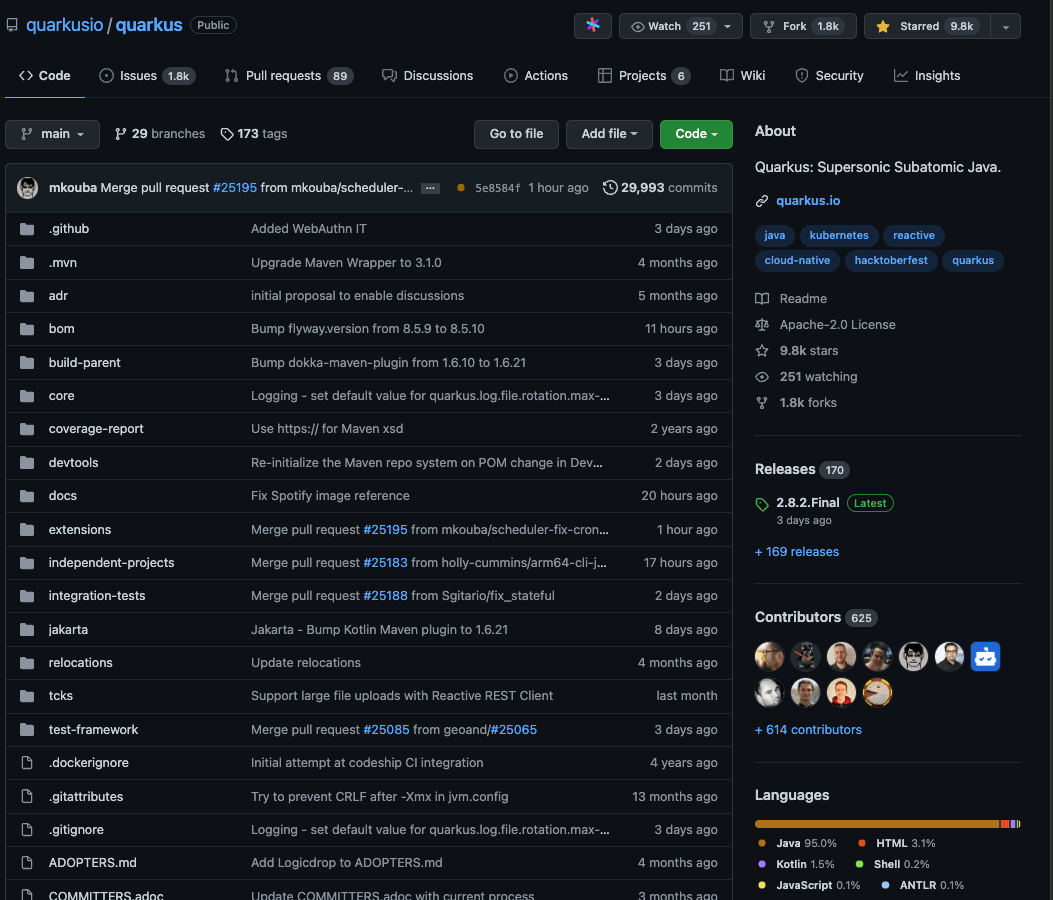Click the folder icon for tcks
This screenshot has height=900, width=1053.
[x=27, y=696]
